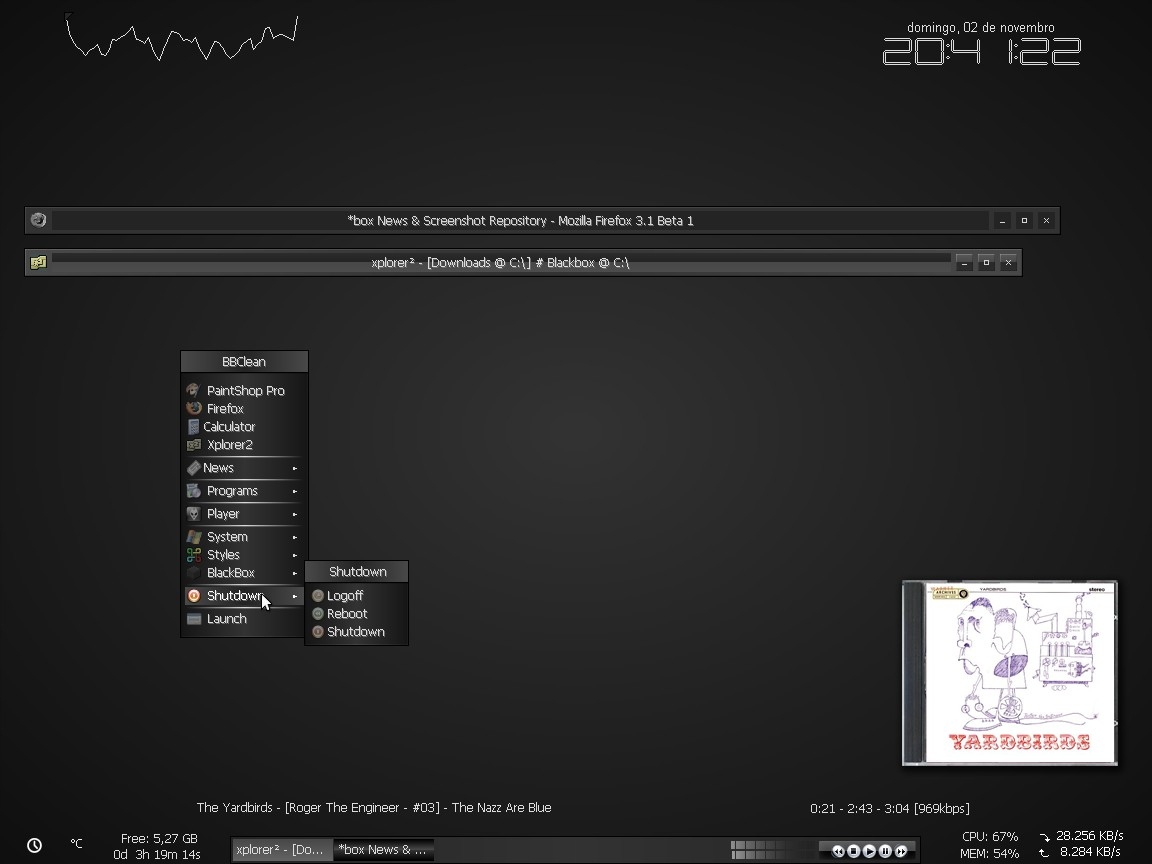Open the Styles menu entry
The image size is (1152, 864).
(245, 555)
